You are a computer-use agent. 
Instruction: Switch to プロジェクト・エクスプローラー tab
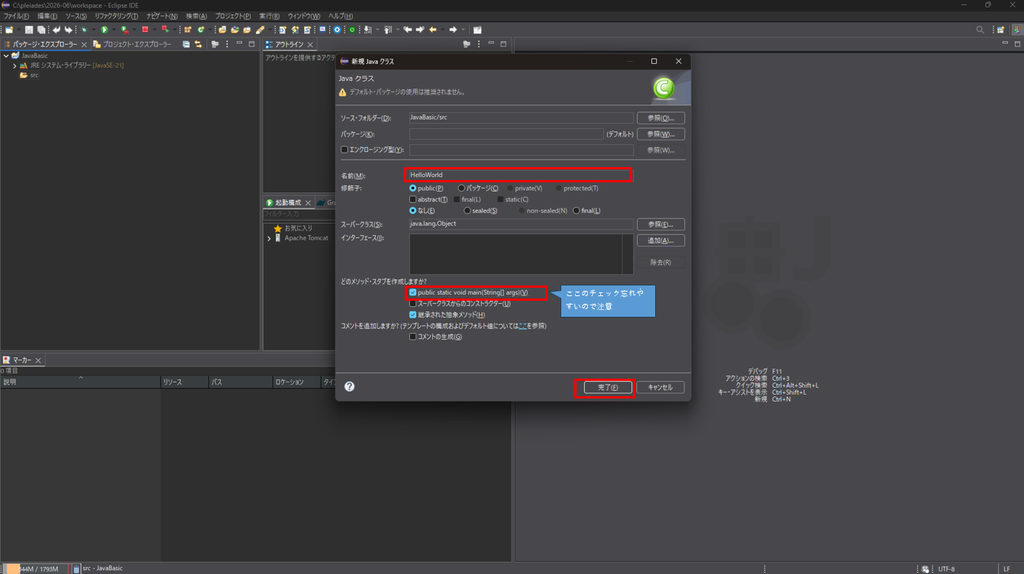click(x=133, y=44)
